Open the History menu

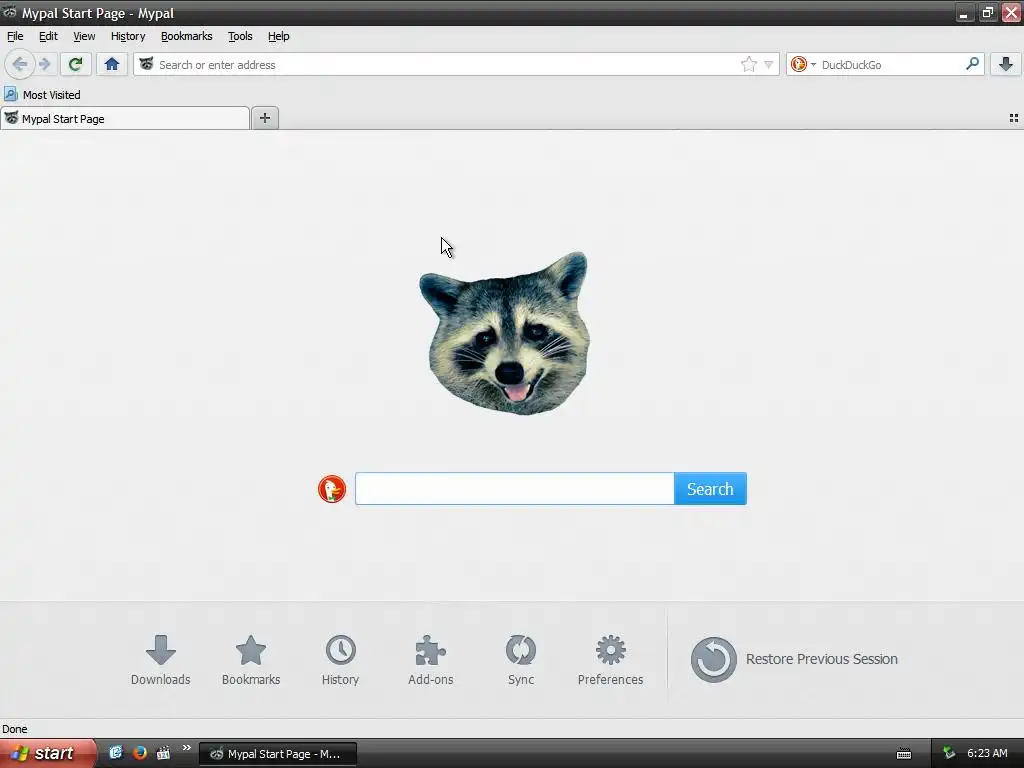pos(128,37)
